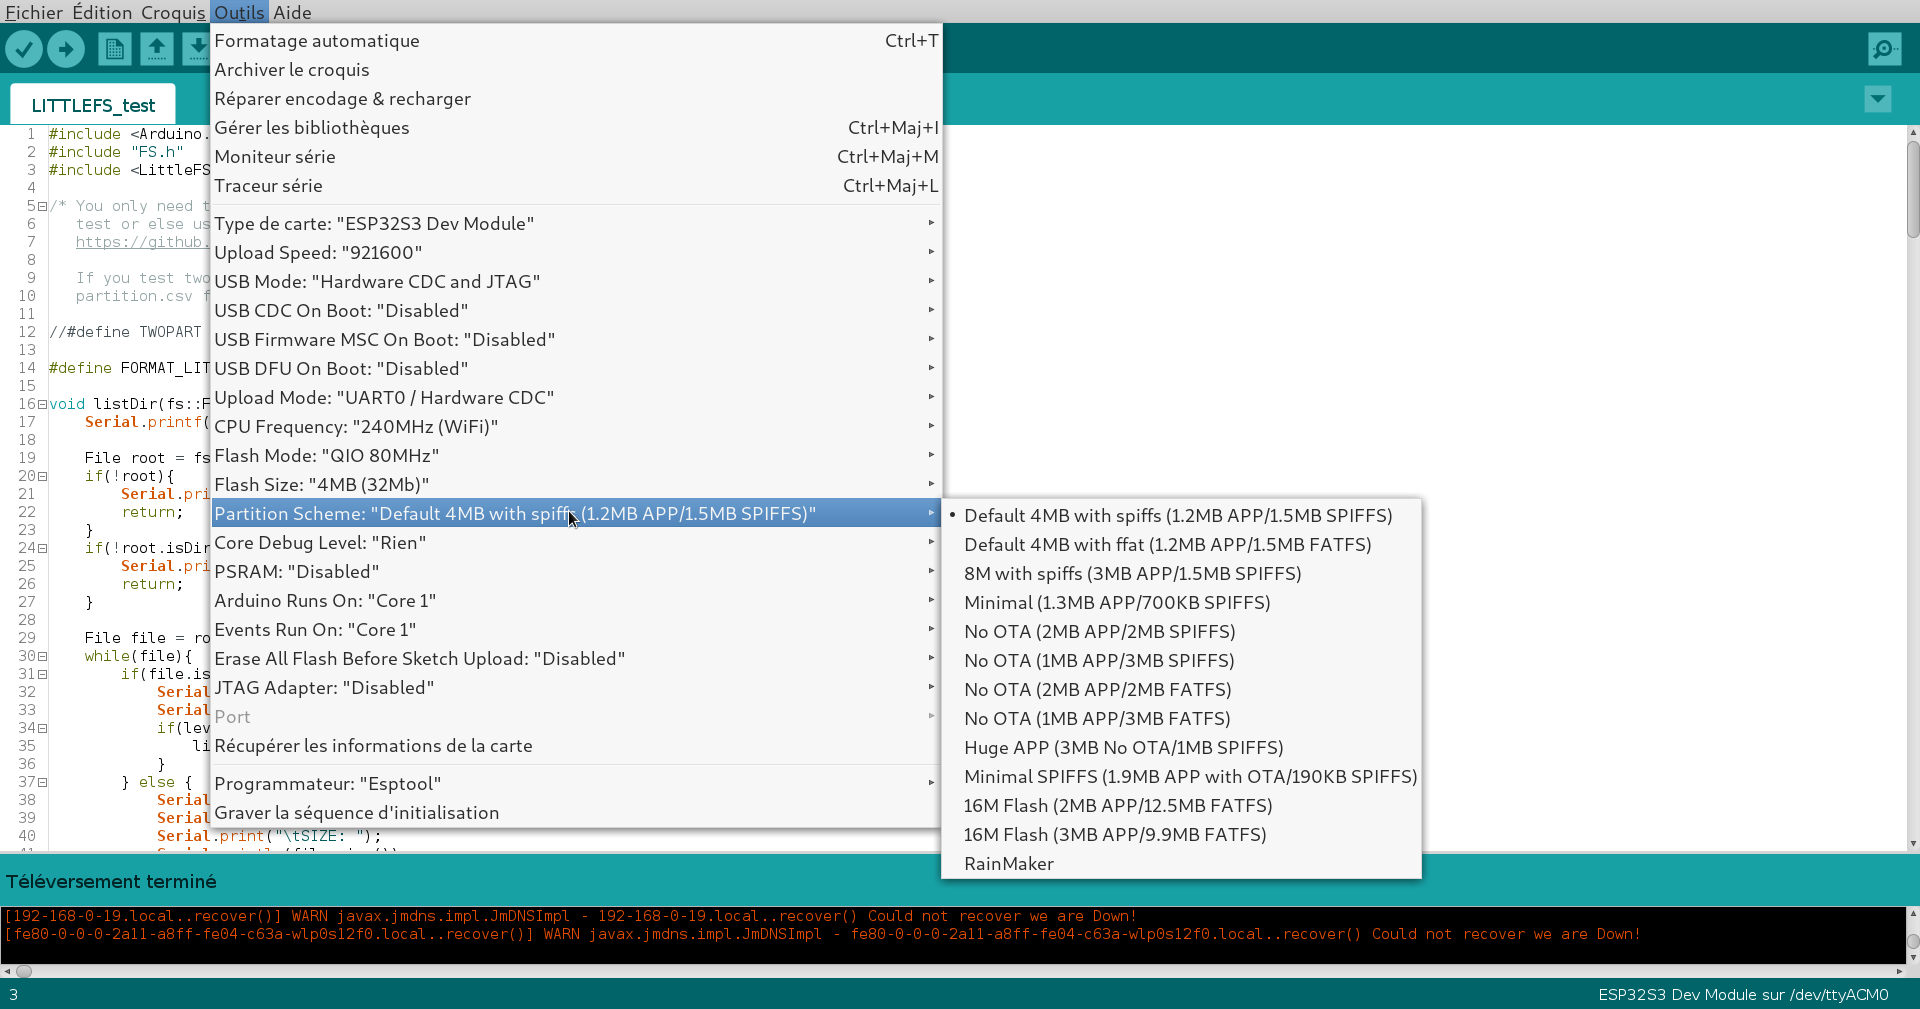The height and width of the screenshot is (1009, 1920).
Task: Collapse the code fold marker at line 30
Action: coord(42,657)
